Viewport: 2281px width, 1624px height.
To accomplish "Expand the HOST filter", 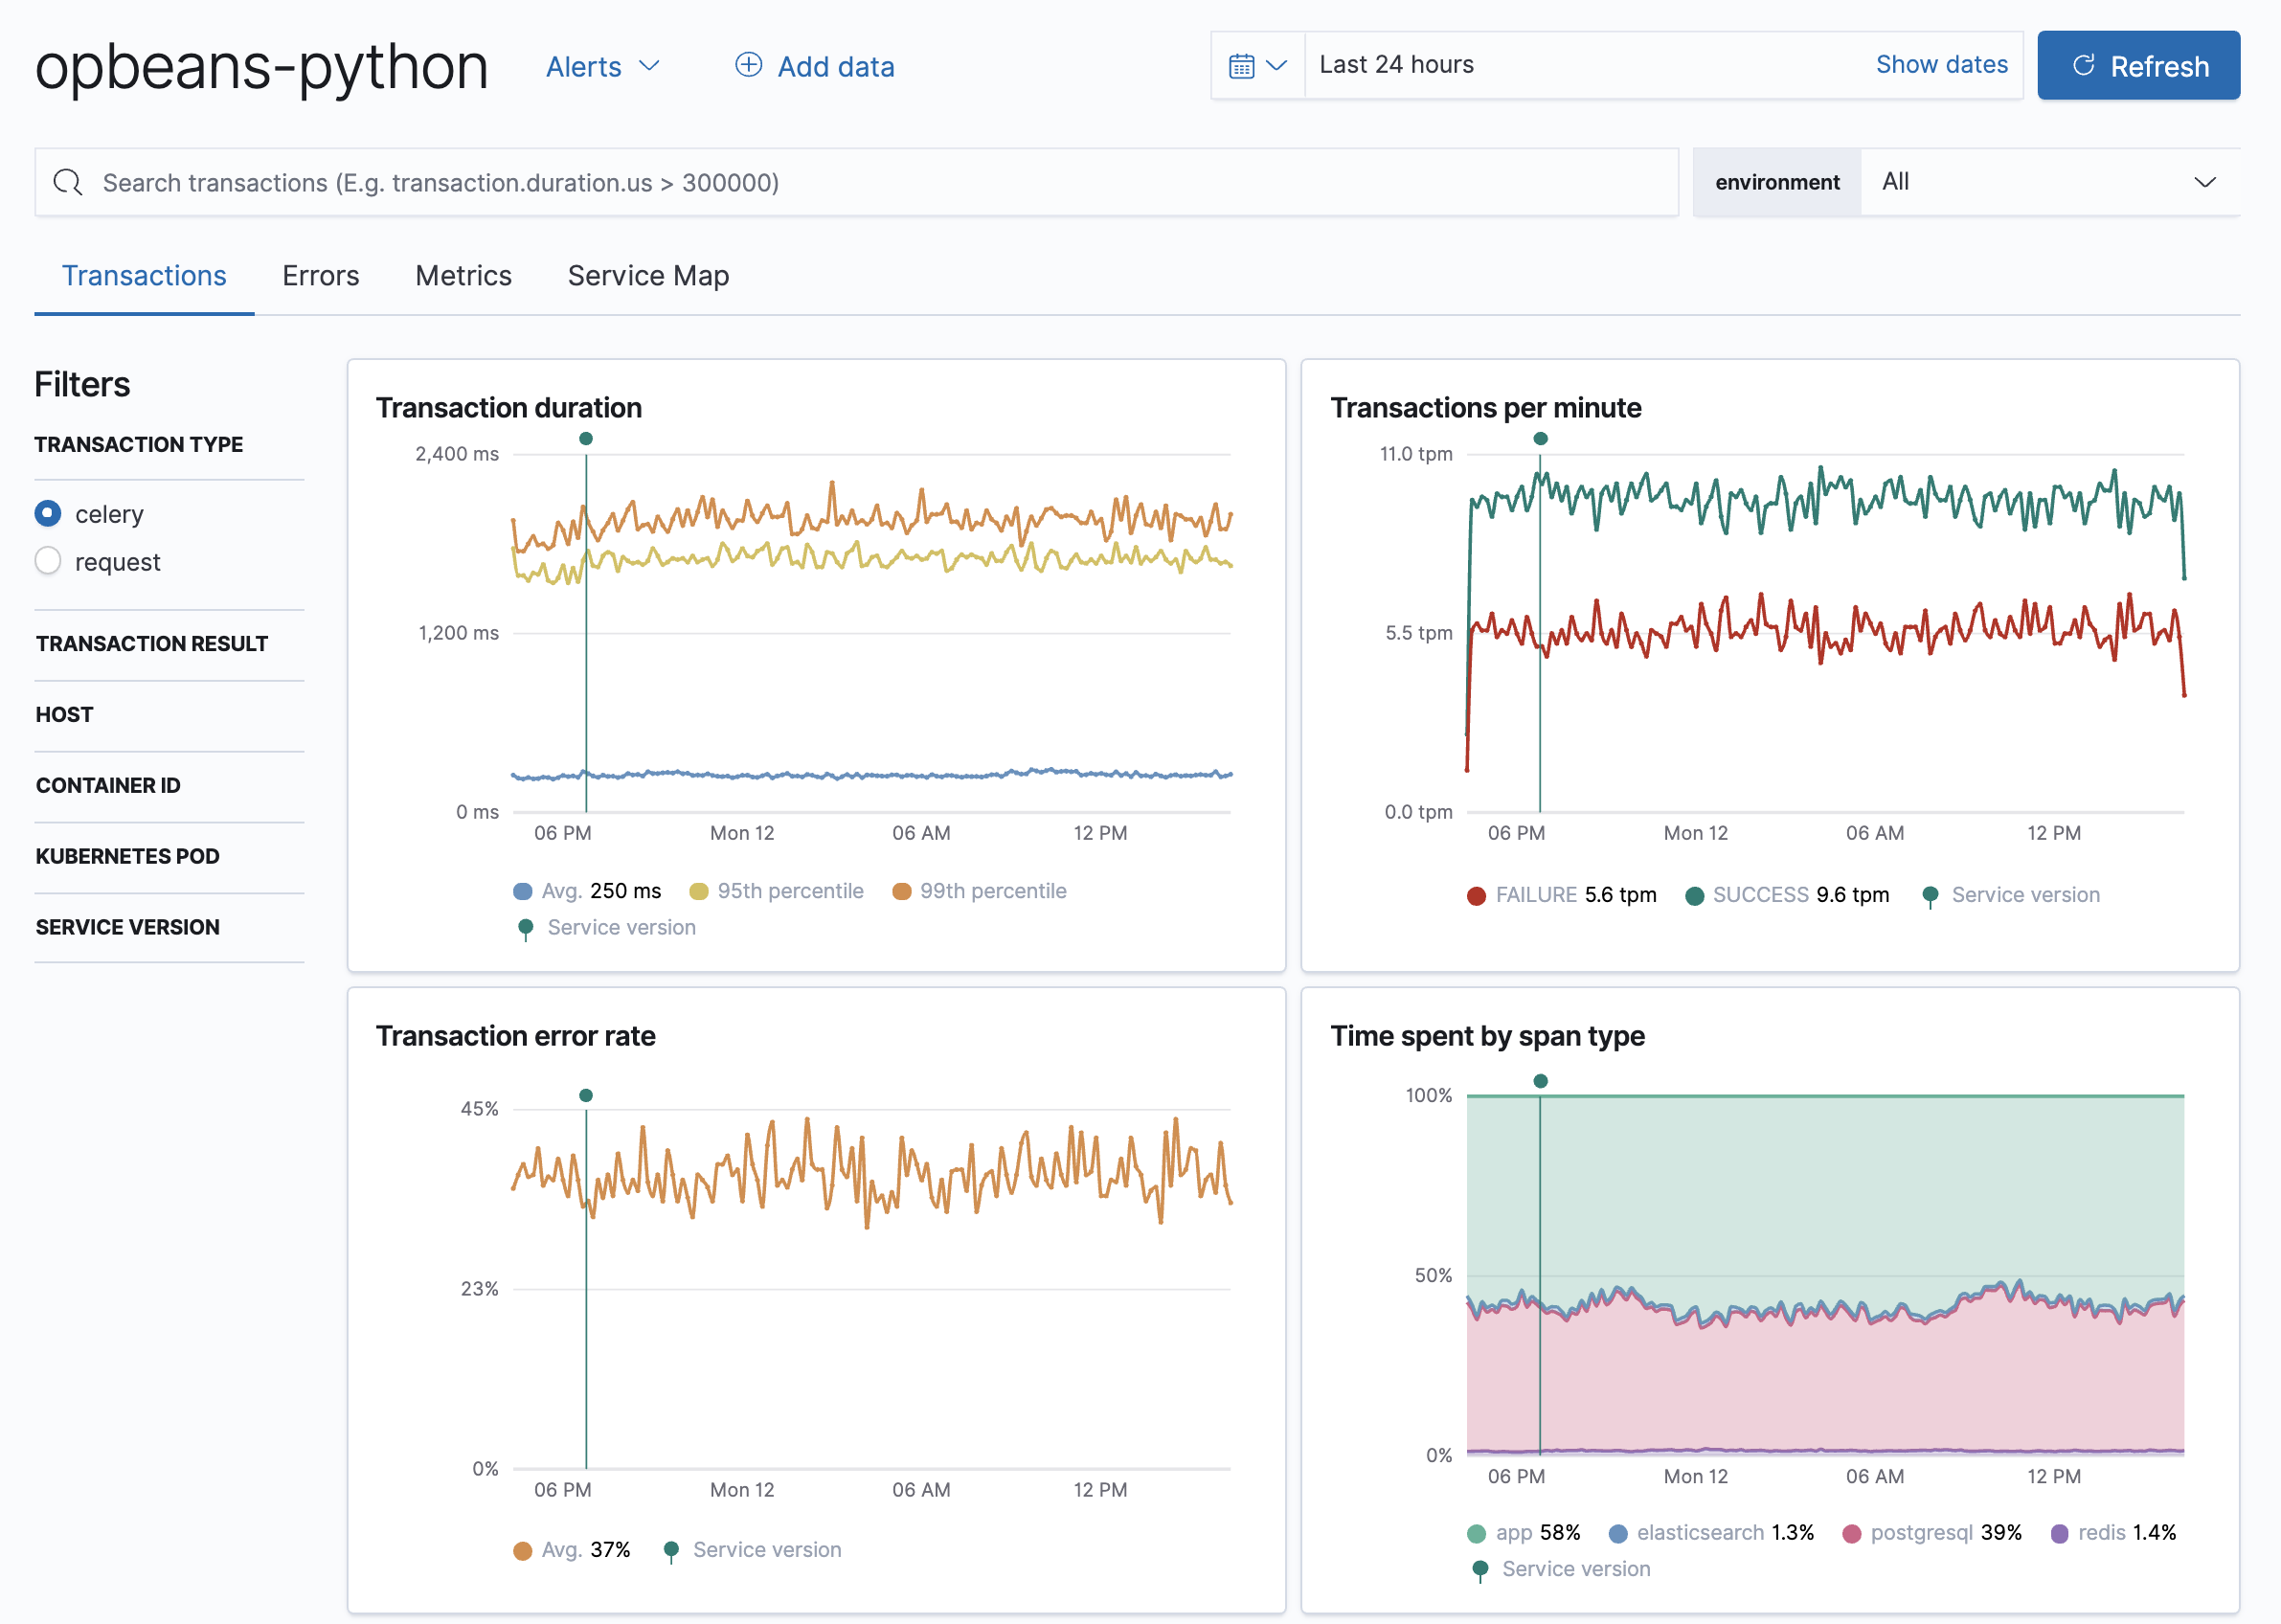I will point(64,714).
